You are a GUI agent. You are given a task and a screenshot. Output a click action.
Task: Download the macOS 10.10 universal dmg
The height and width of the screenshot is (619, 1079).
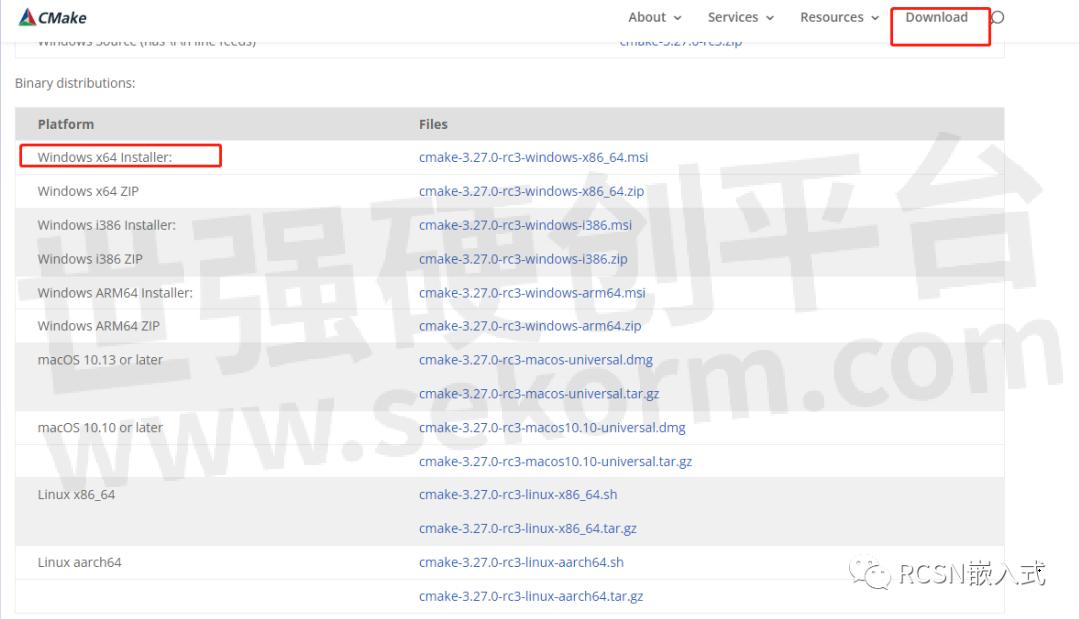[x=552, y=428]
